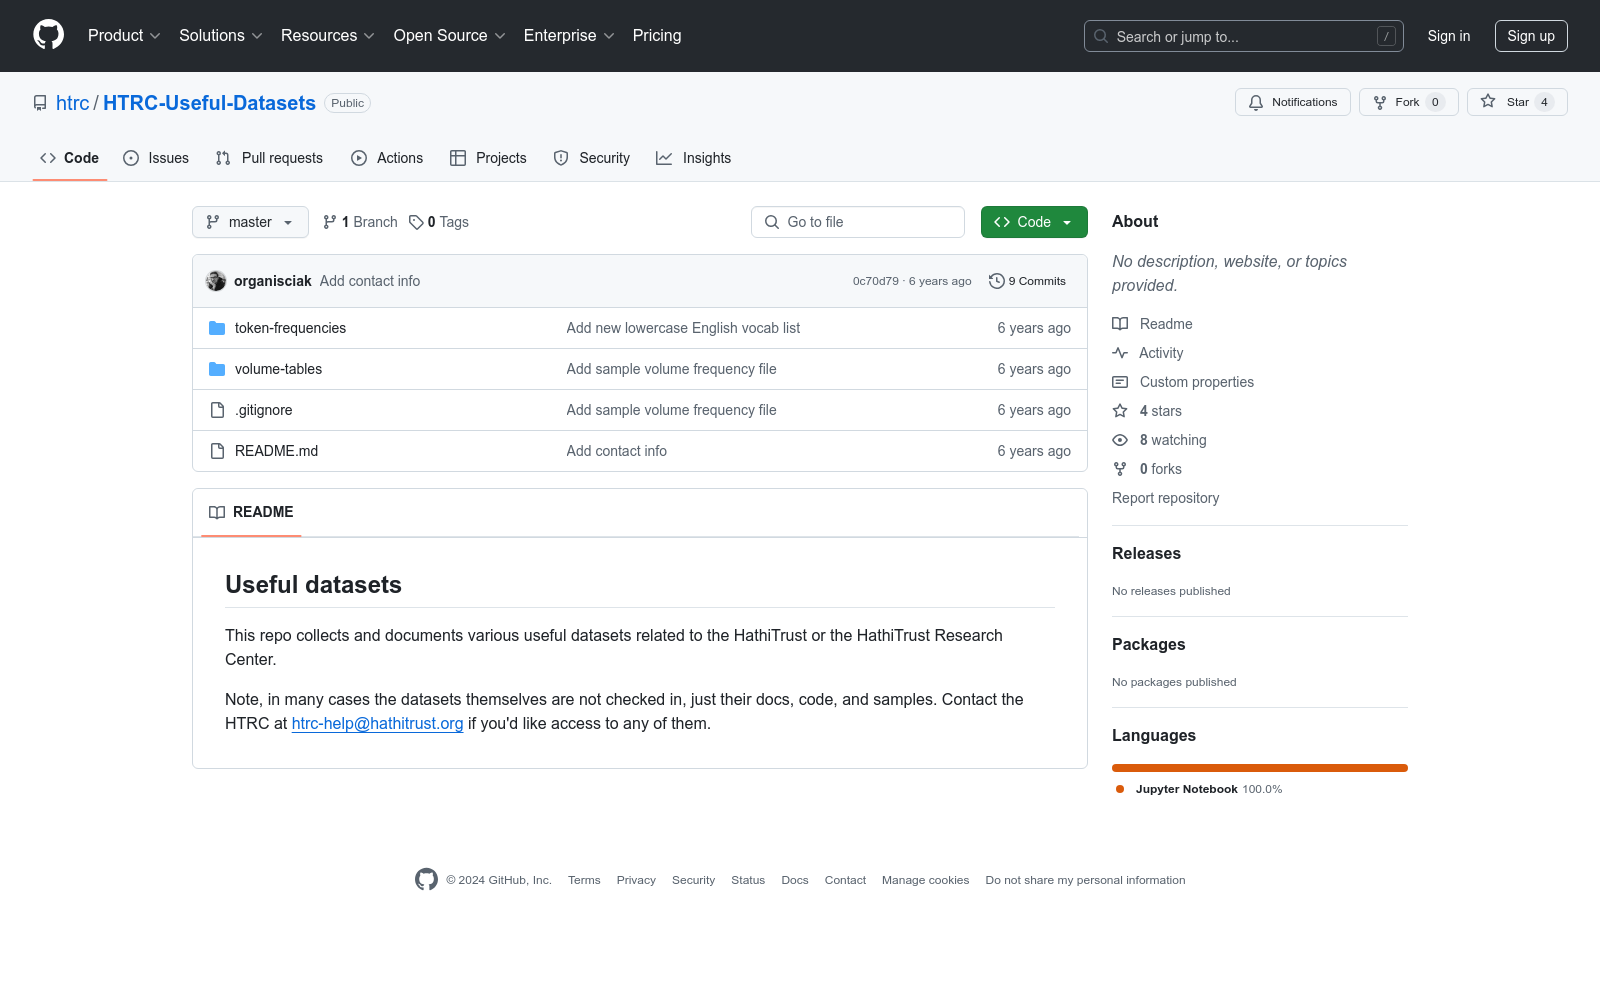Select the Code tab
Image resolution: width=1600 pixels, height=1000 pixels.
(70, 158)
